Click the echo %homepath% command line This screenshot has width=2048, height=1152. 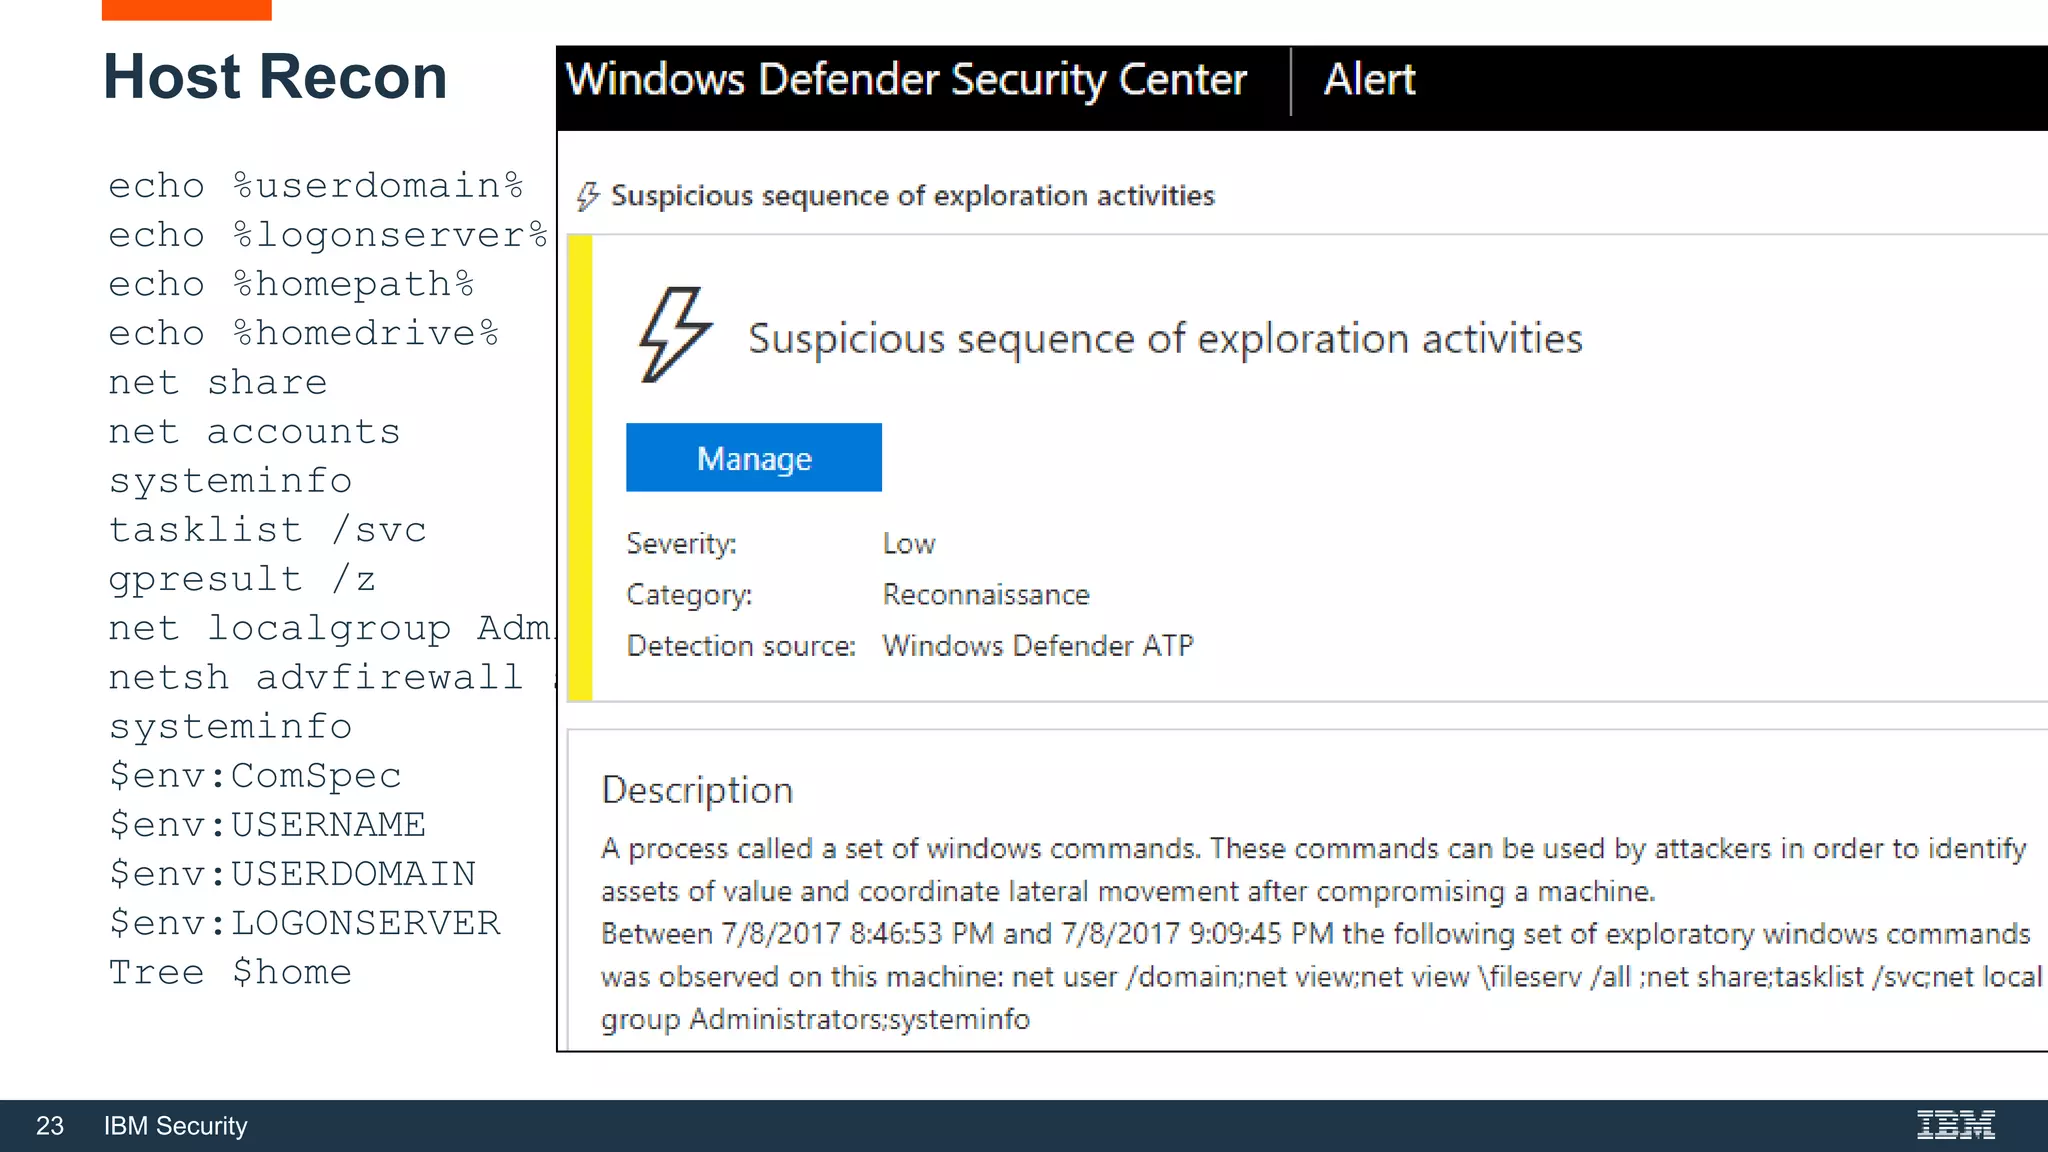point(291,285)
